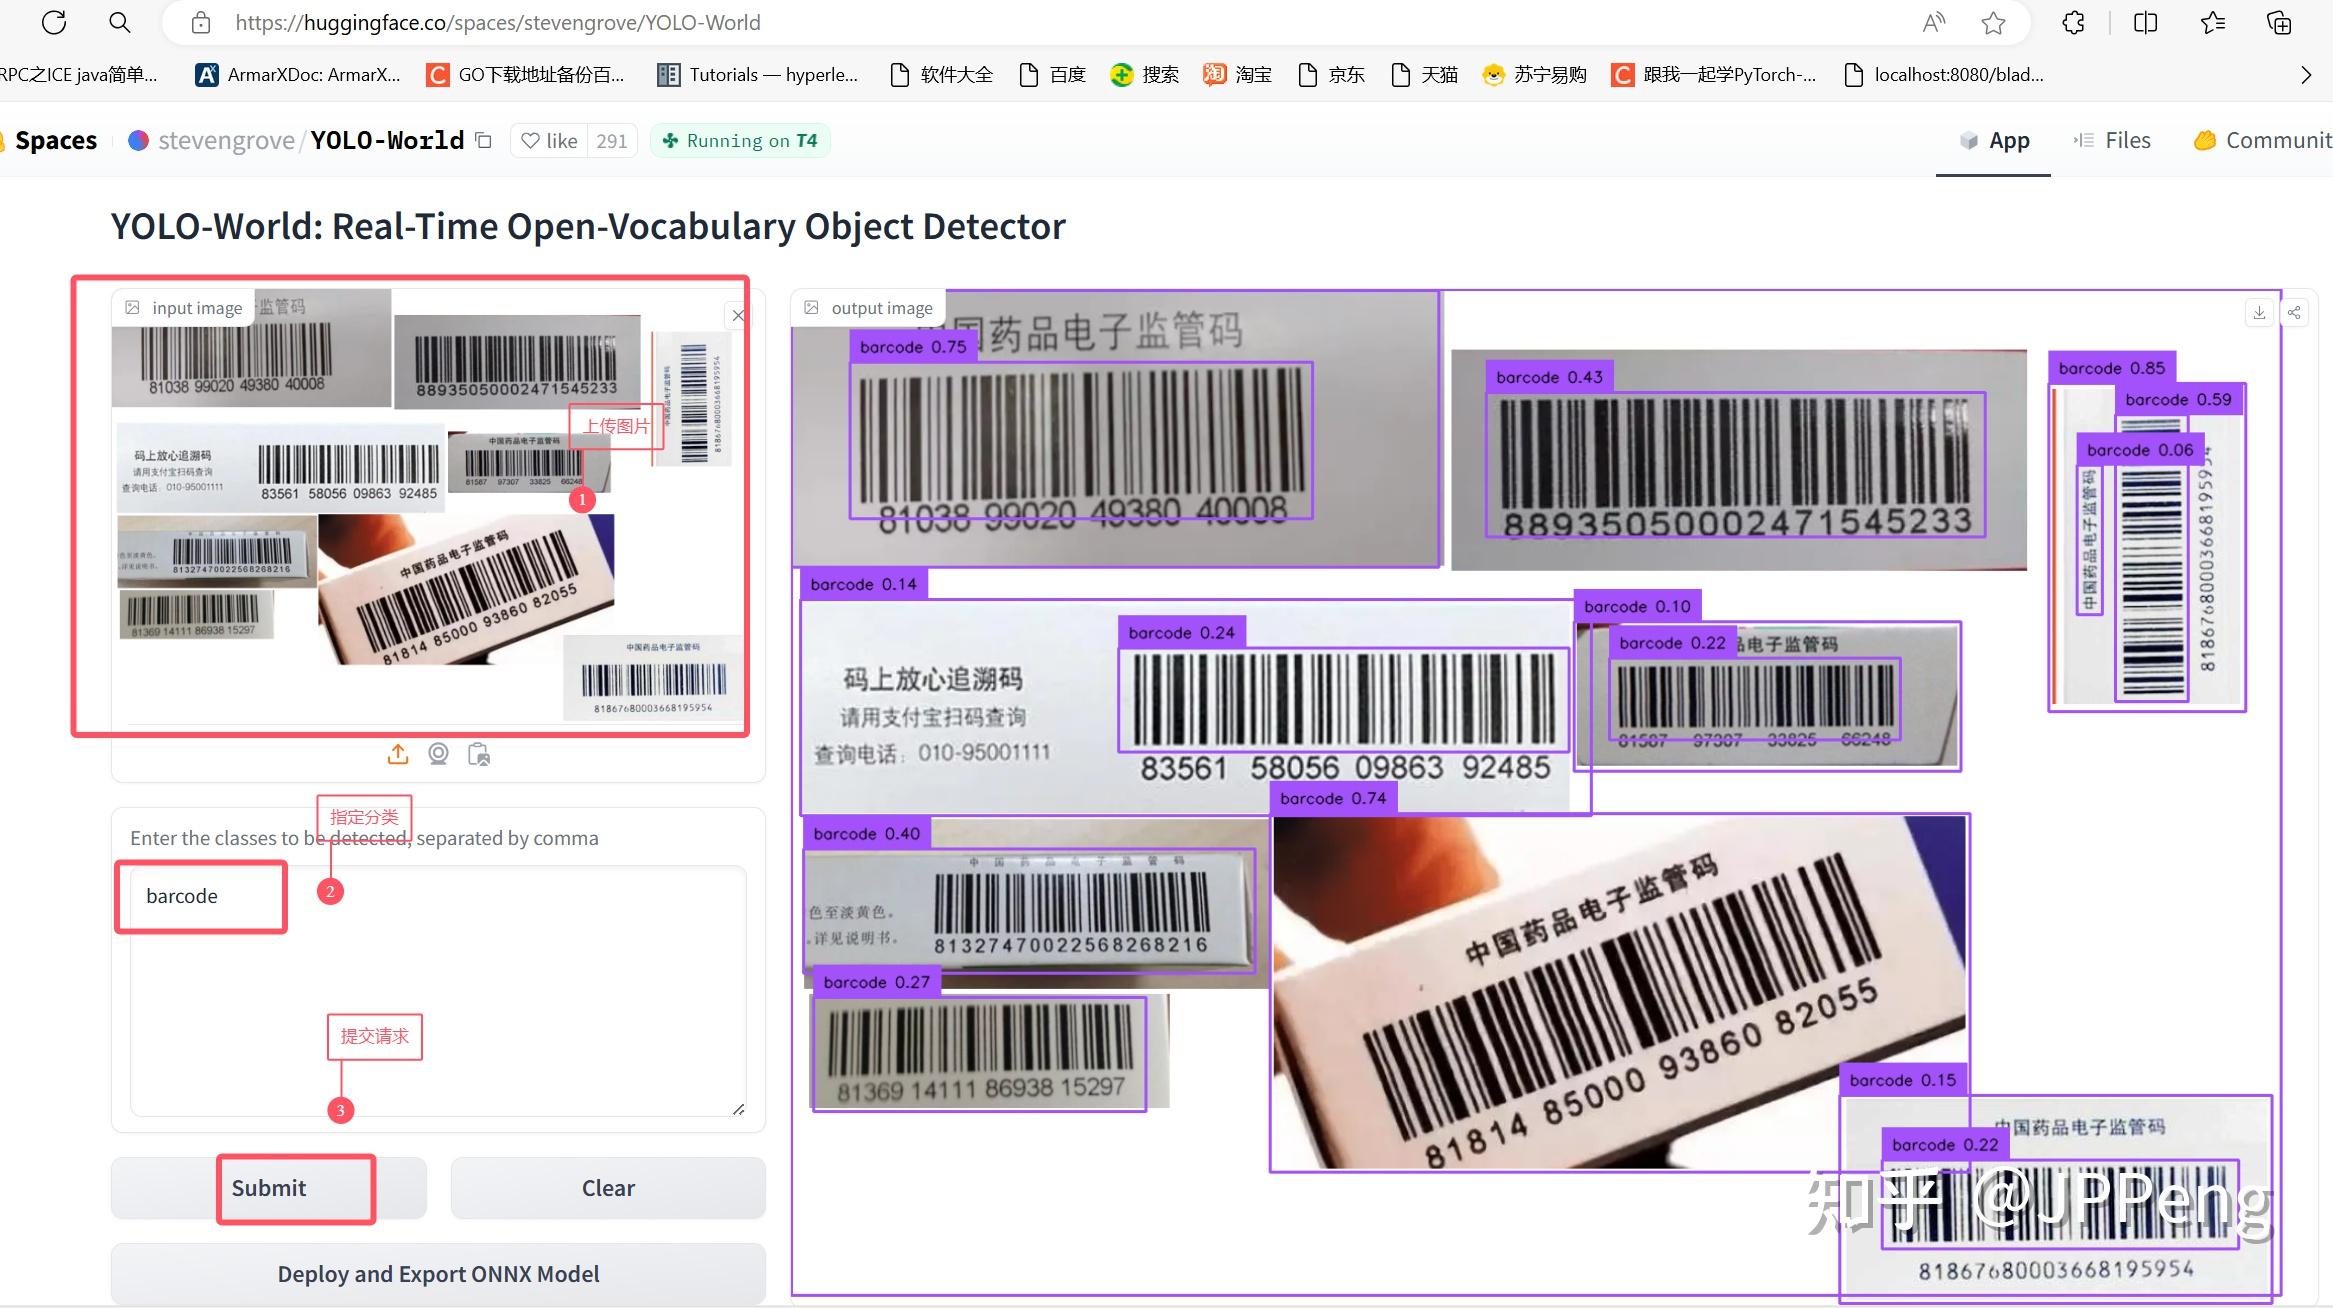Click clipboard paste icon under input
The height and width of the screenshot is (1308, 2333).
point(479,754)
